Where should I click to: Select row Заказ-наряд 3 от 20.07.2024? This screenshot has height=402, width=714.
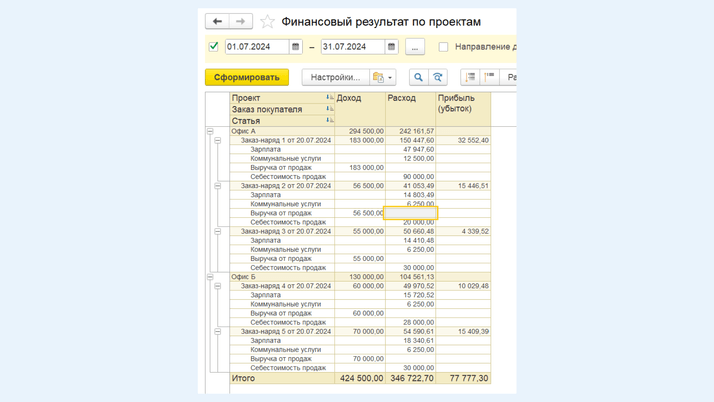[286, 231]
